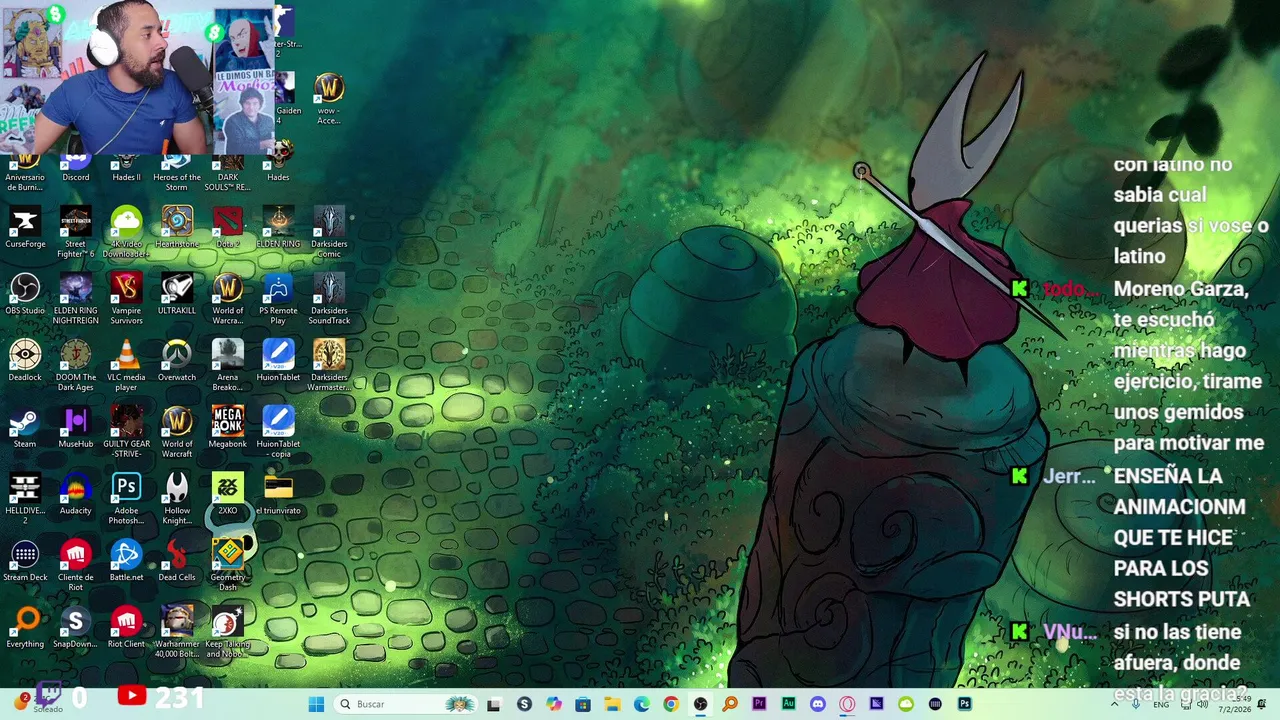Select the Darksiders SoundTrack icon
Viewport: 1280px width, 720px height.
pos(329,299)
